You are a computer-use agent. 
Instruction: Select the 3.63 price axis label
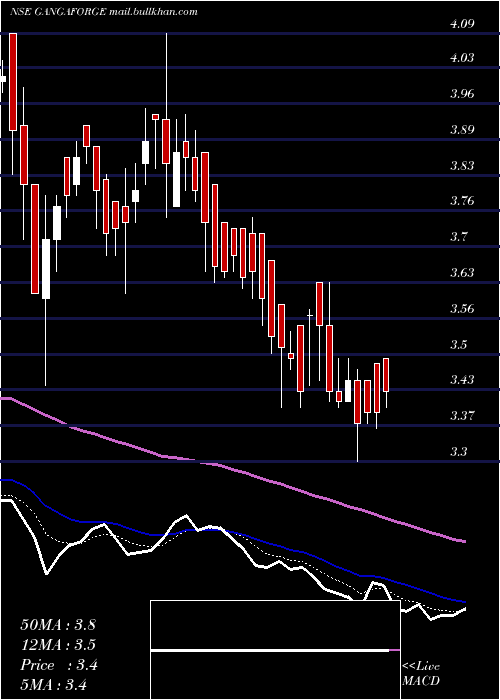click(x=461, y=272)
